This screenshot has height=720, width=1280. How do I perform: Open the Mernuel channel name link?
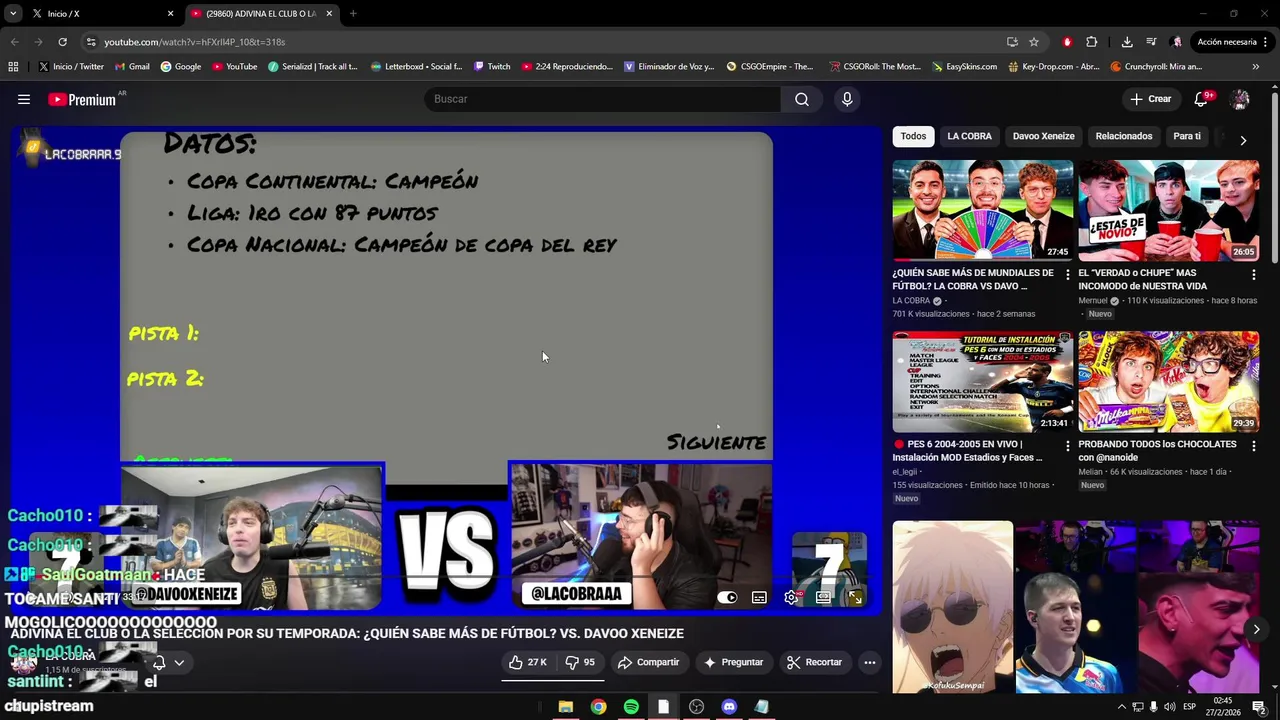[1093, 301]
